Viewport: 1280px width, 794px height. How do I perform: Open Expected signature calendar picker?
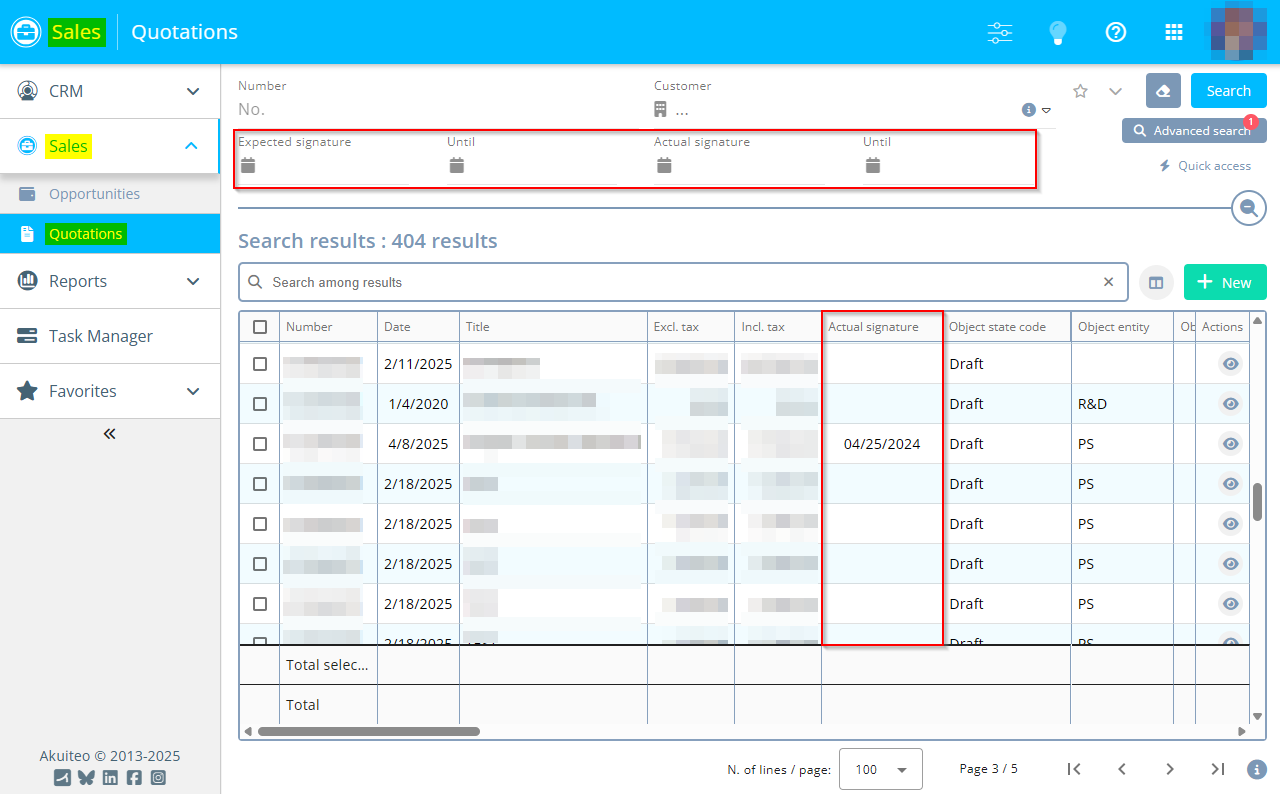click(249, 166)
